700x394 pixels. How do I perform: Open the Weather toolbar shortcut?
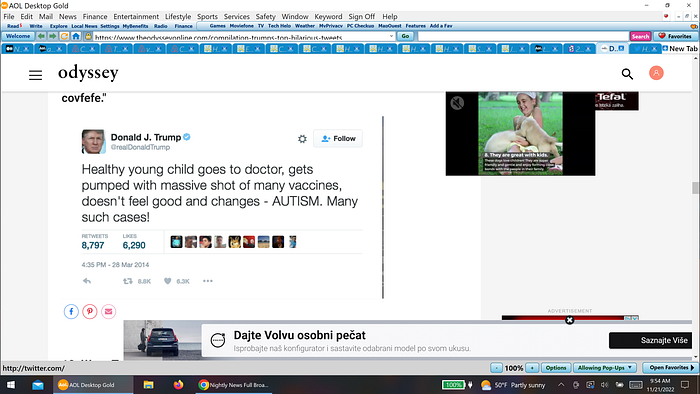click(304, 26)
